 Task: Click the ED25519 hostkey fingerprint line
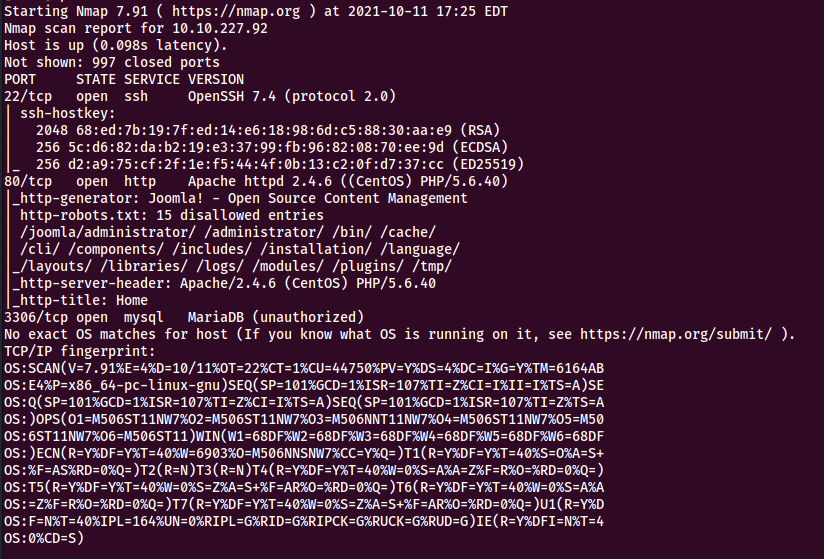click(x=280, y=164)
